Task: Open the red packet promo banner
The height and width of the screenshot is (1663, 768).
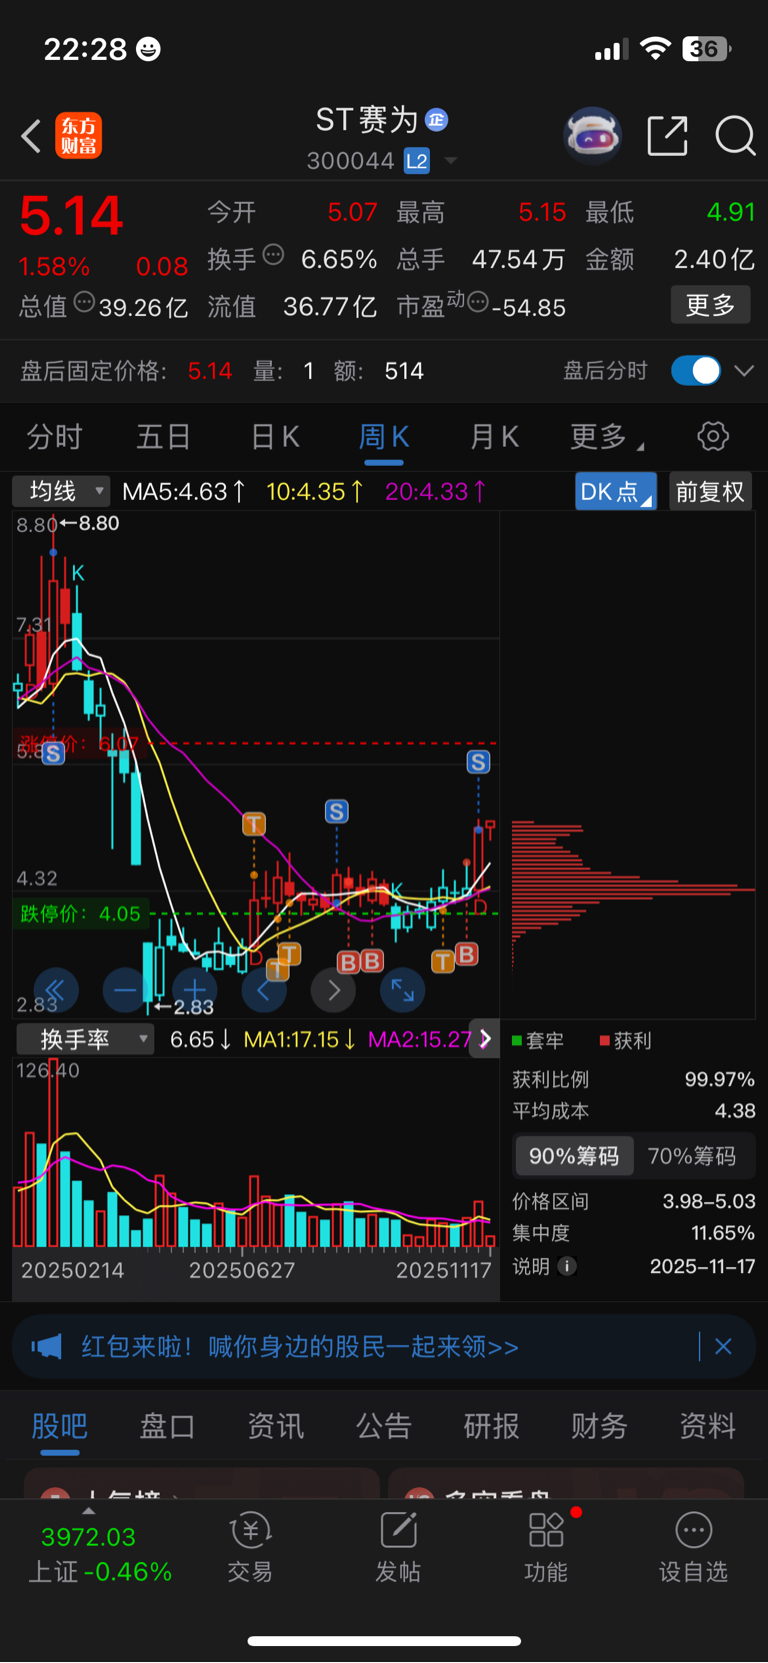Action: pyautogui.click(x=383, y=1347)
